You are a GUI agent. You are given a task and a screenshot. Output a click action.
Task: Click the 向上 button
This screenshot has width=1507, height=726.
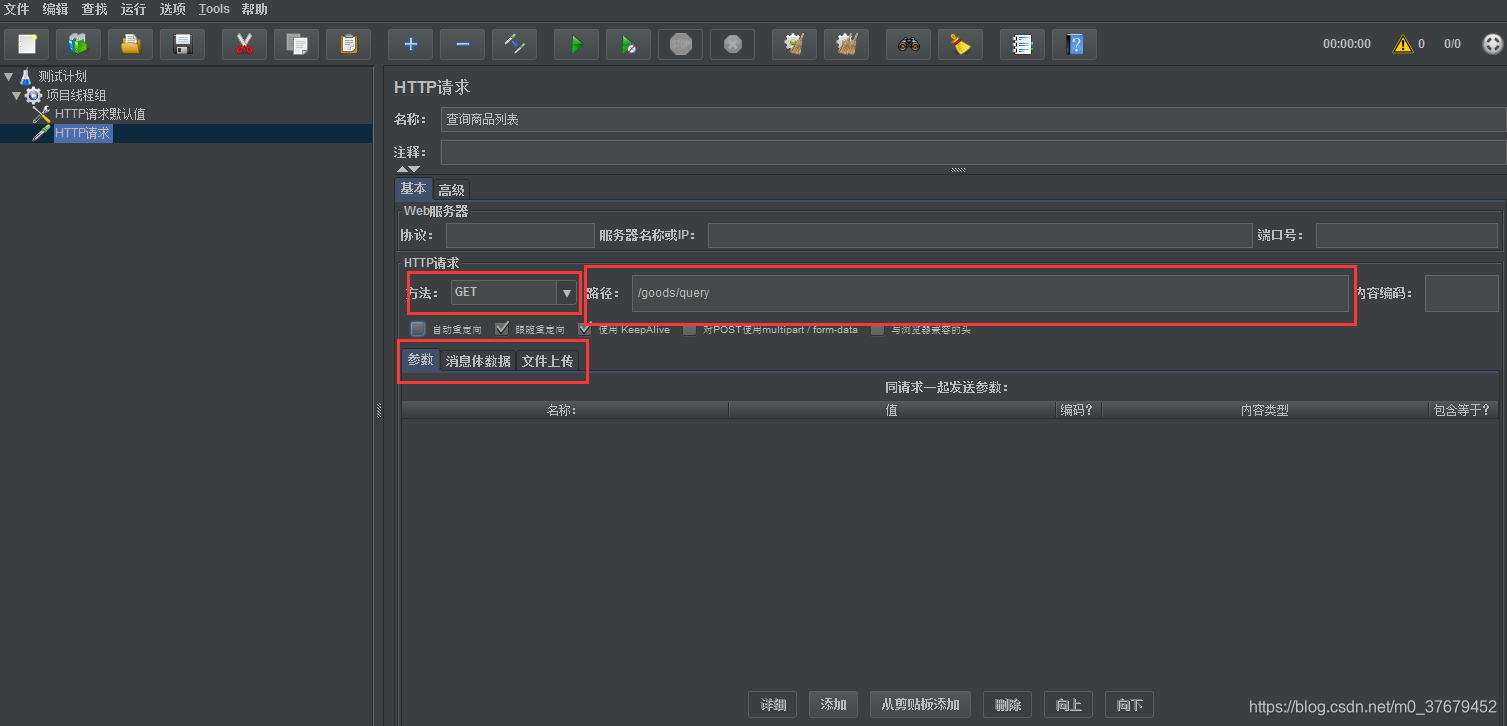click(x=1069, y=705)
